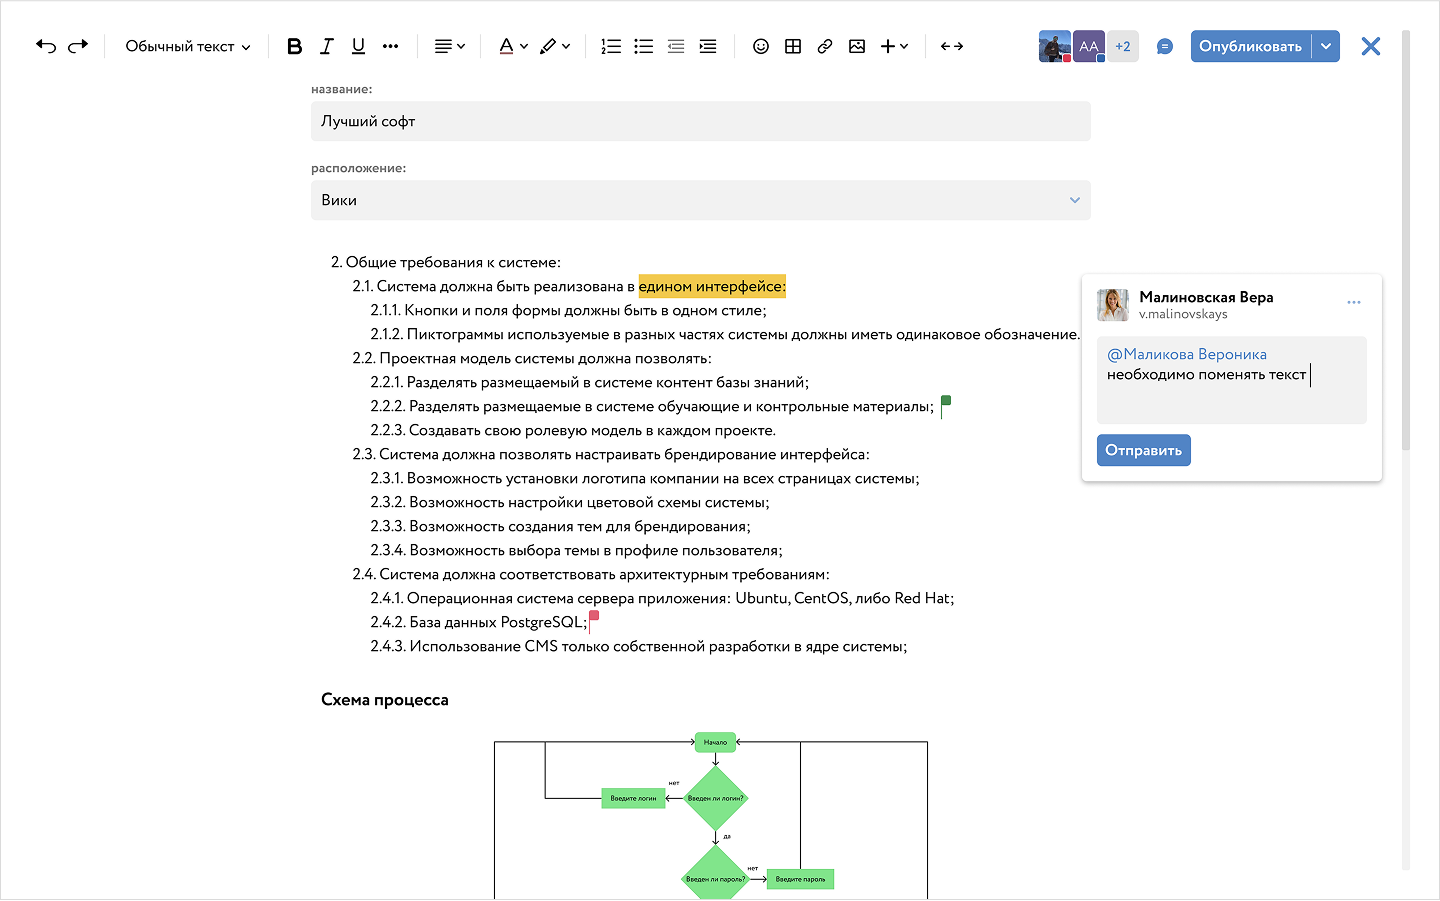Click the 'Введите логин' flowchart box
Screen dimensions: 1440x901
click(x=633, y=798)
